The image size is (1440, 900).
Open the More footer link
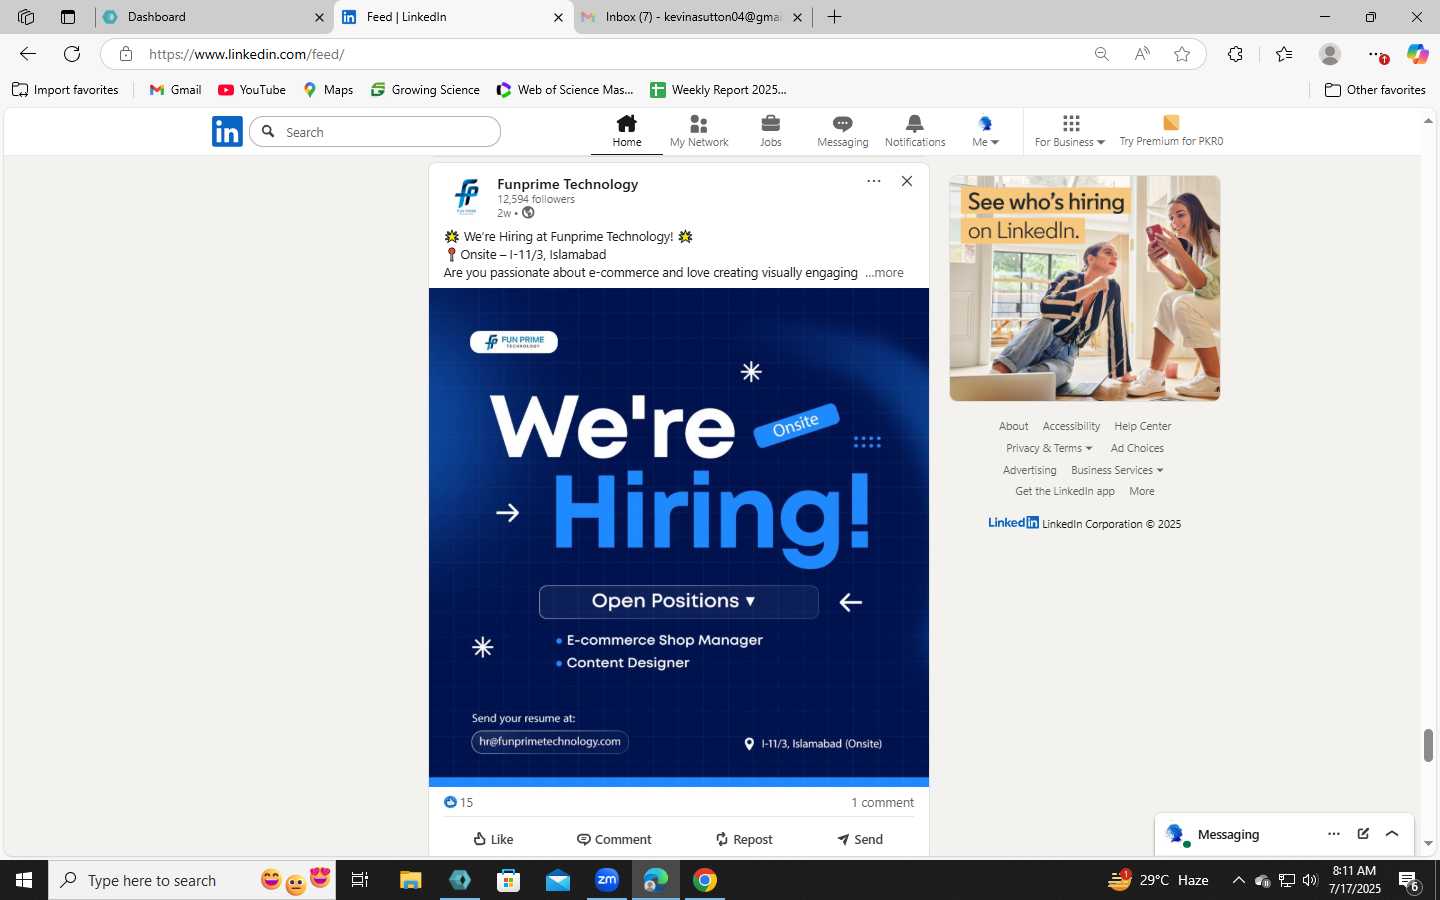point(1141,491)
